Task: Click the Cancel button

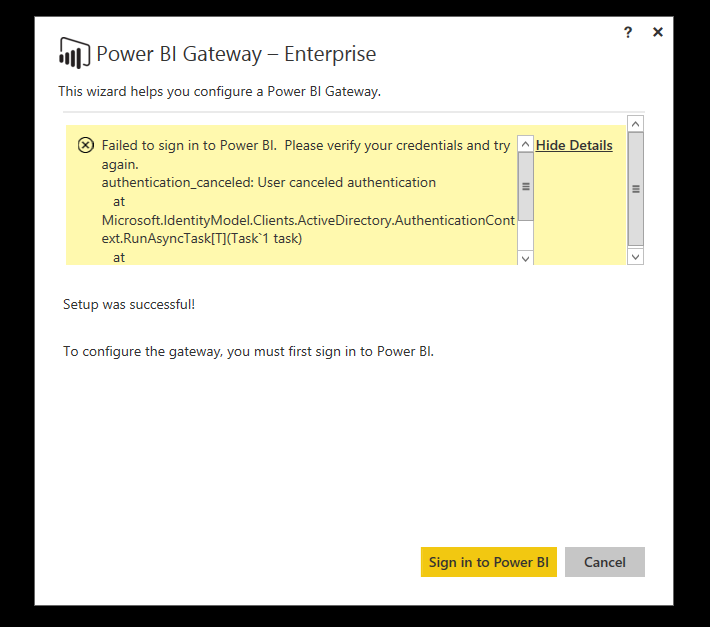Action: [x=604, y=562]
